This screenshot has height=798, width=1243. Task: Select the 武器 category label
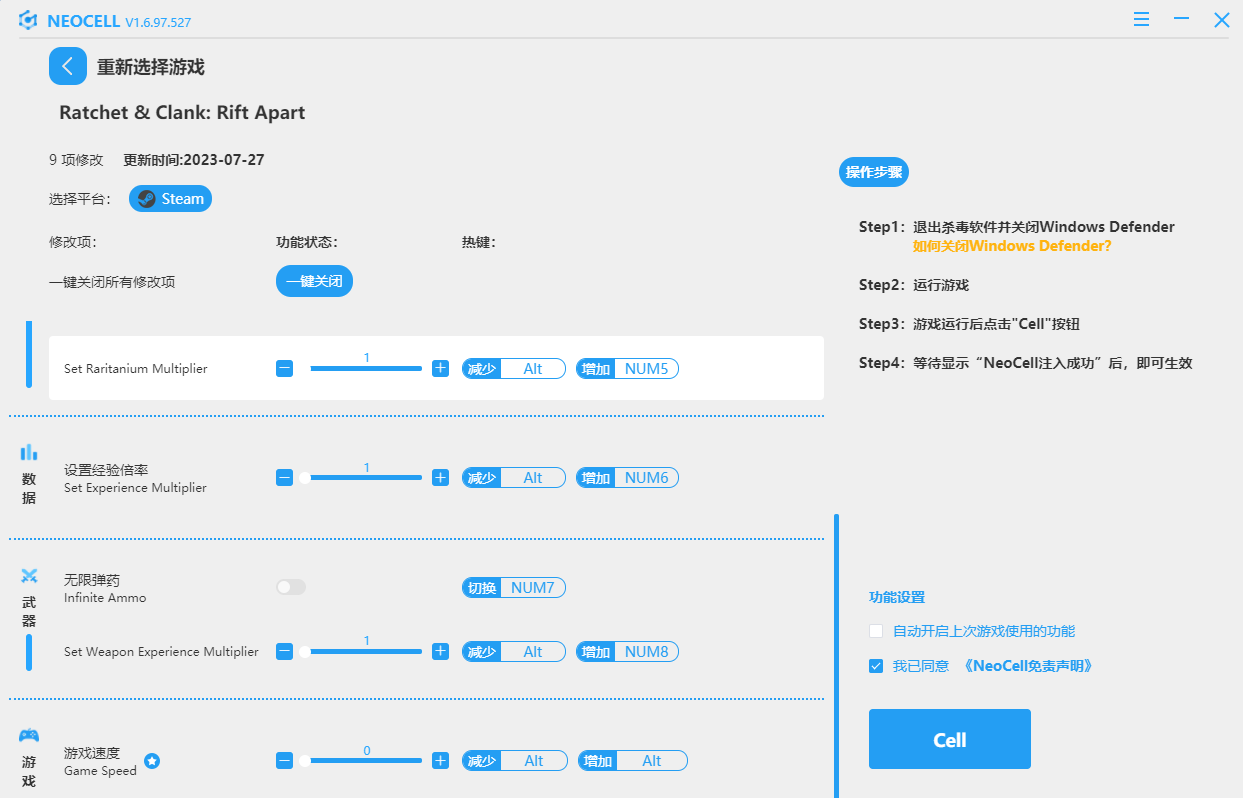[x=29, y=612]
